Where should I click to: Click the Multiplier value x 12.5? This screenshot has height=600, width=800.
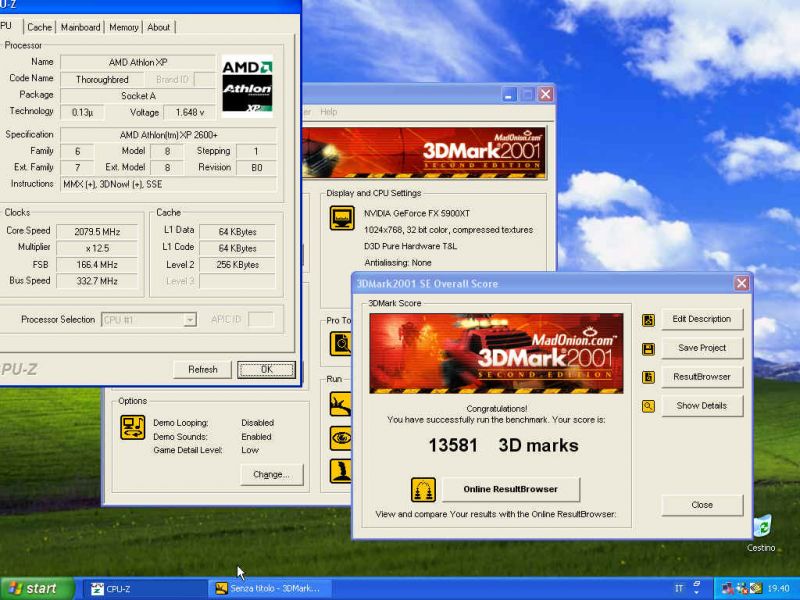tap(97, 248)
